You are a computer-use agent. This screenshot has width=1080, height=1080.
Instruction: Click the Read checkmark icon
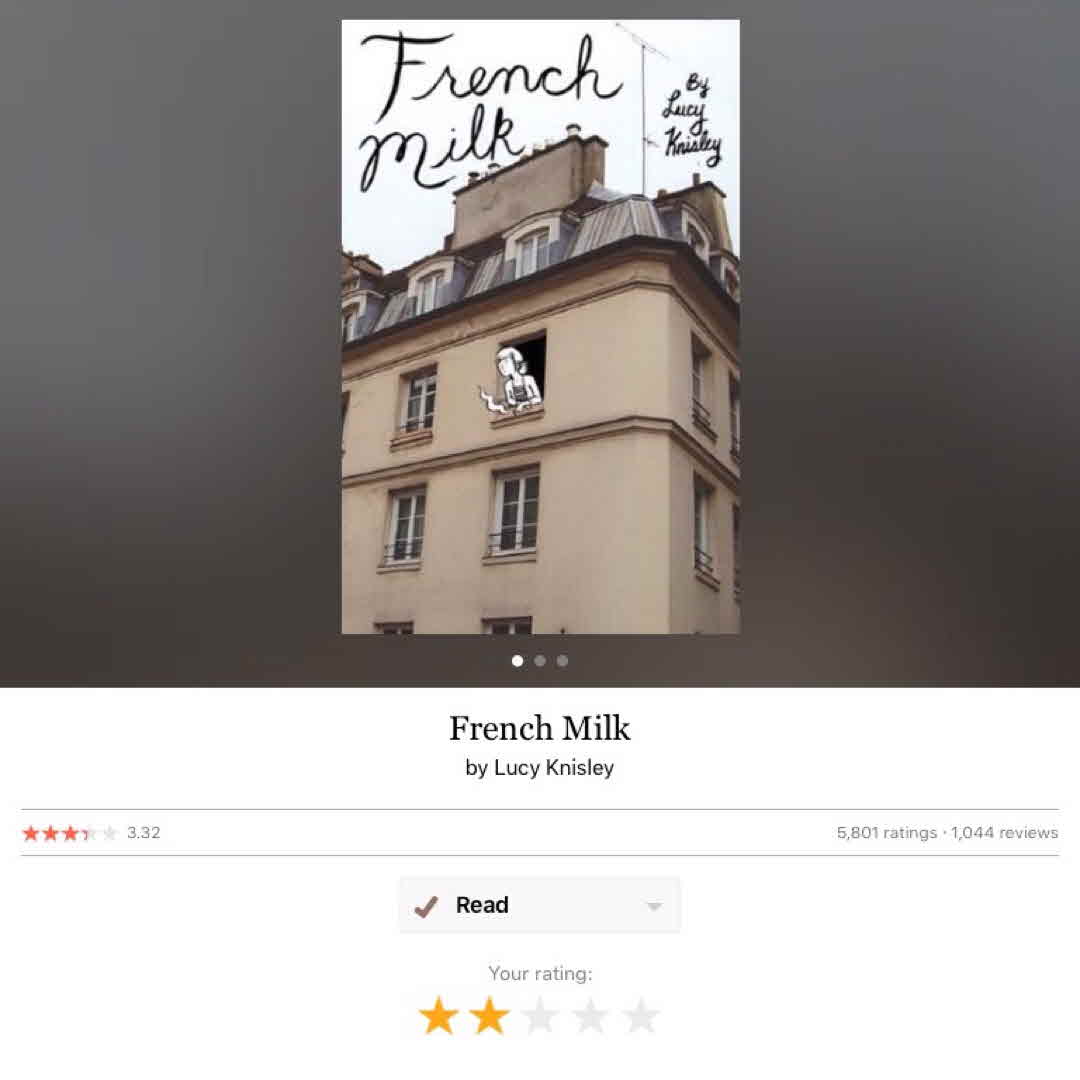pos(426,906)
